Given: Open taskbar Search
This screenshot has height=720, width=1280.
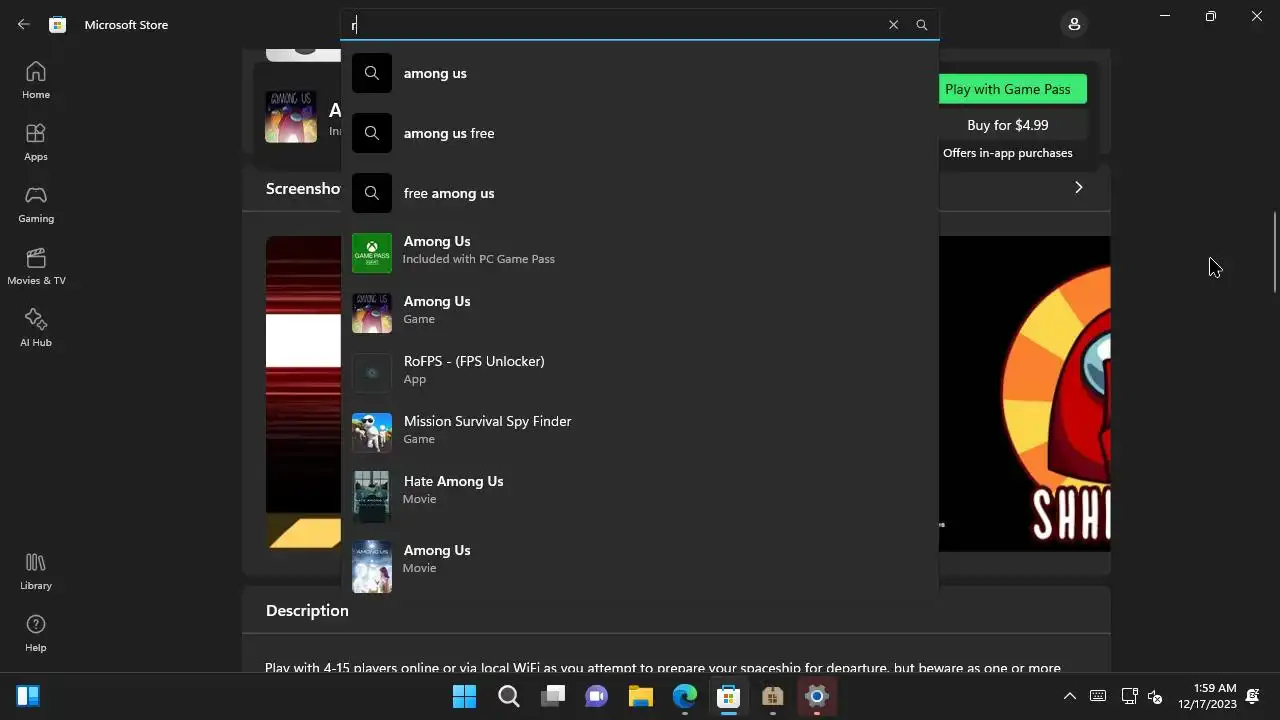Looking at the screenshot, I should click(509, 696).
